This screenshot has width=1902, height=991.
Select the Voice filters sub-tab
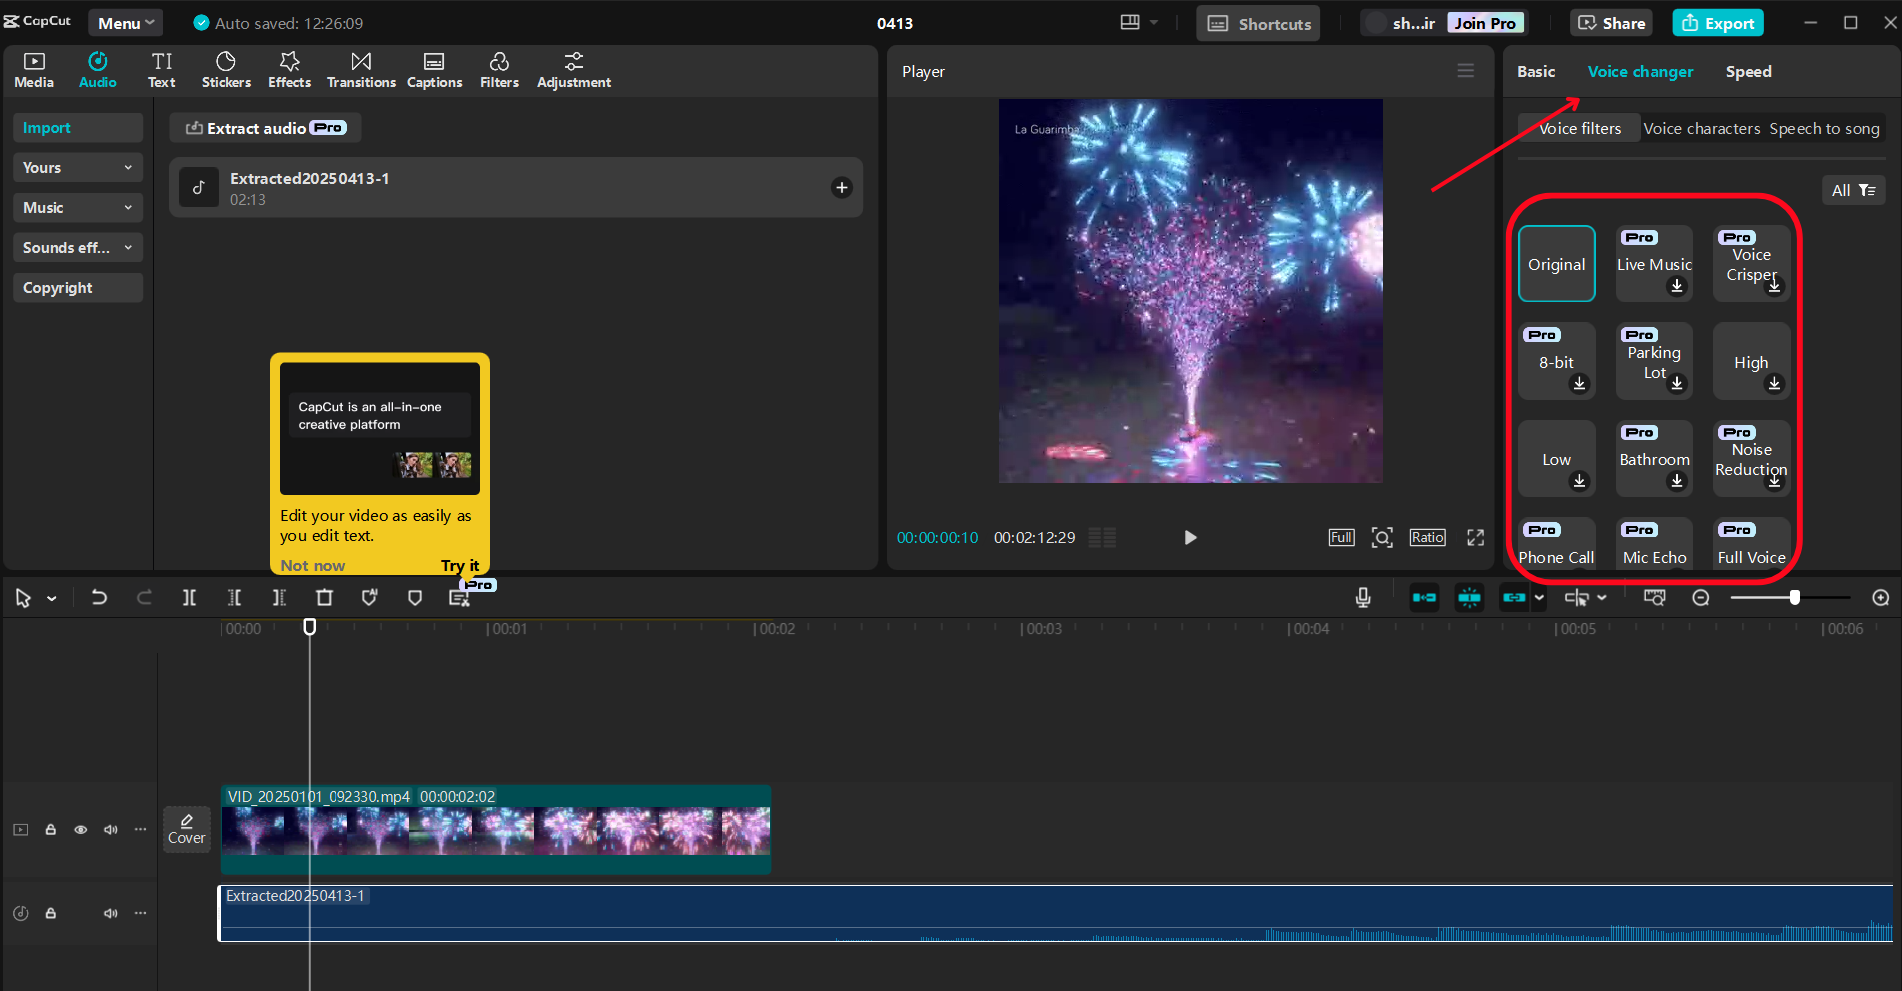(x=1579, y=128)
